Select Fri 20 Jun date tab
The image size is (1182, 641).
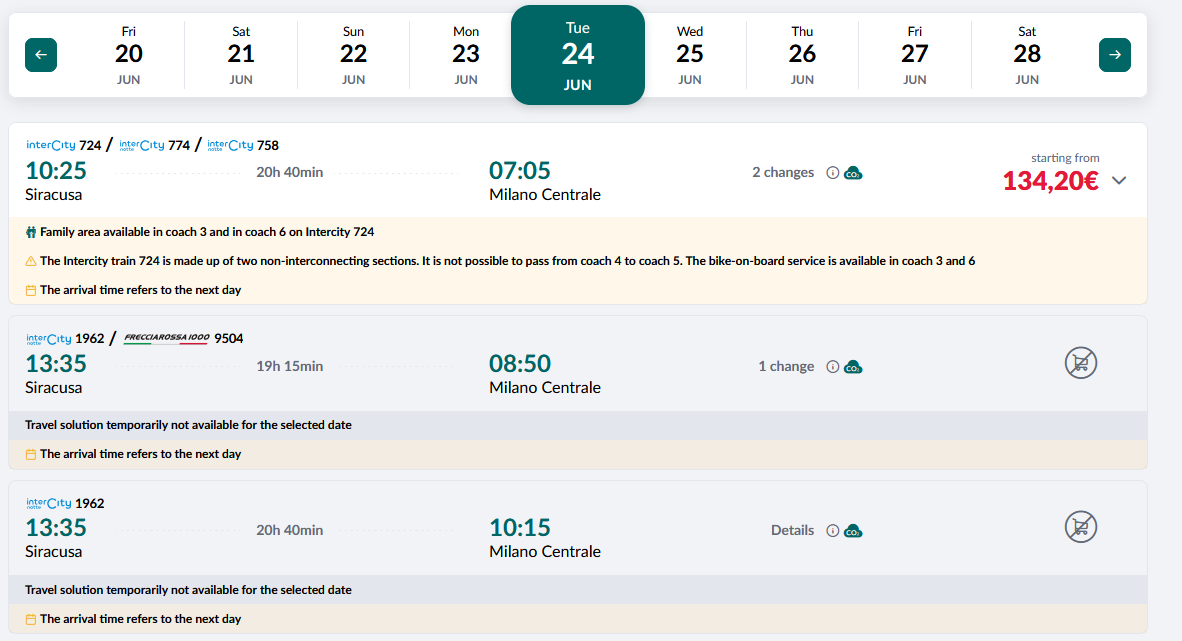[128, 55]
